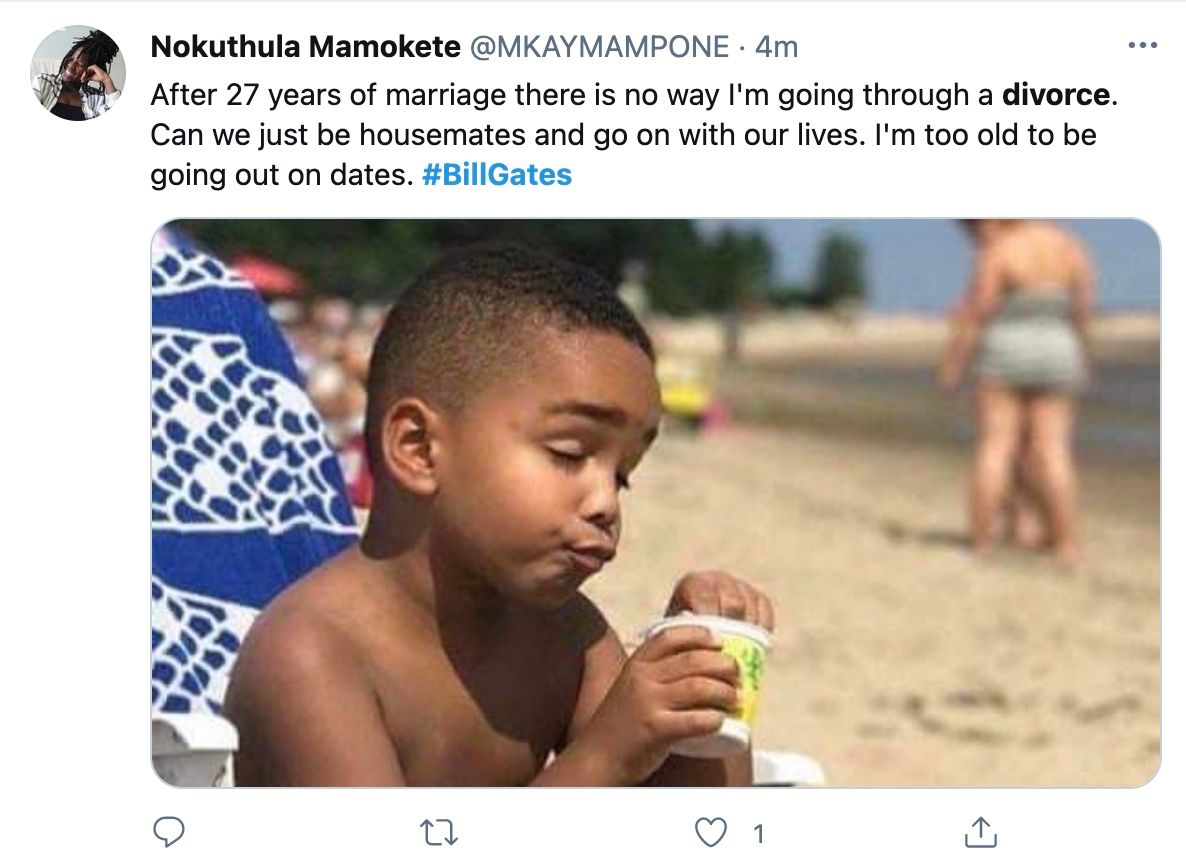The width and height of the screenshot is (1186, 868).
Task: Click the text 'going out on dates.'
Action: click(282, 175)
